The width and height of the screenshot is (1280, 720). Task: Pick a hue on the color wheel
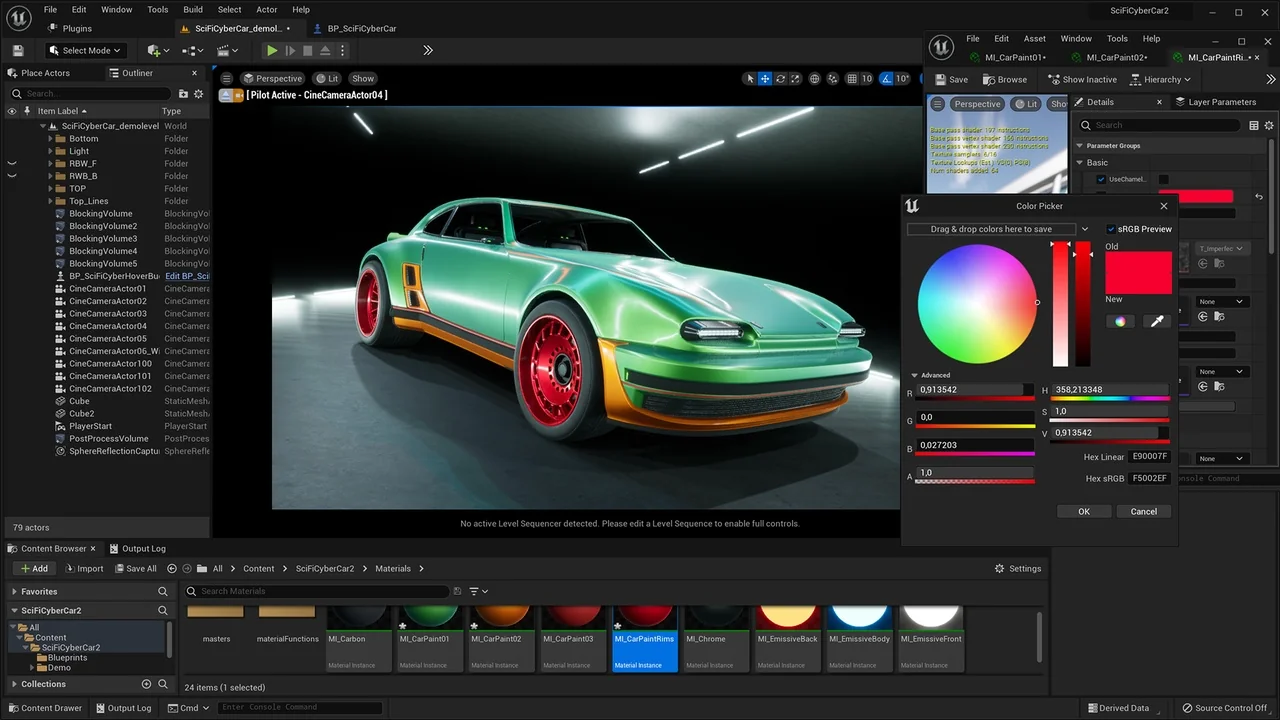coord(977,303)
